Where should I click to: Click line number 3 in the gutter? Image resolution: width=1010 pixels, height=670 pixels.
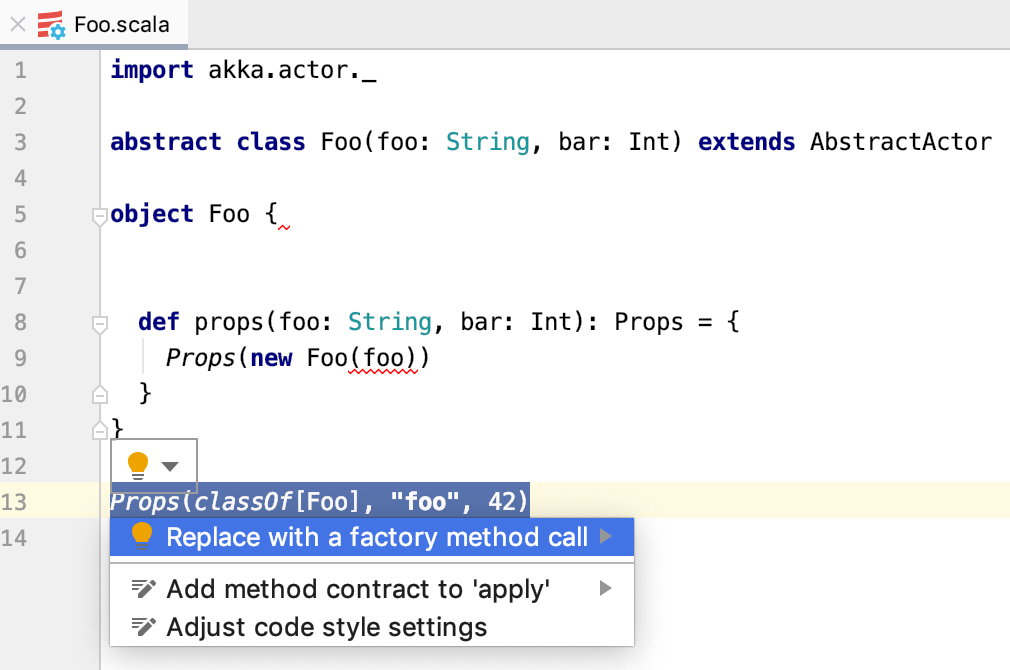point(21,142)
